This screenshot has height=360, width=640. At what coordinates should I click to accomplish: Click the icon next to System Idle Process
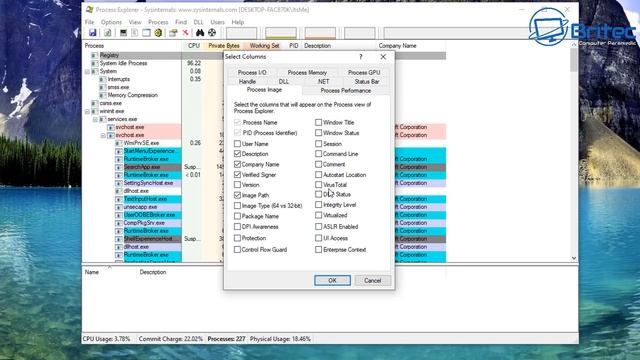click(95, 63)
